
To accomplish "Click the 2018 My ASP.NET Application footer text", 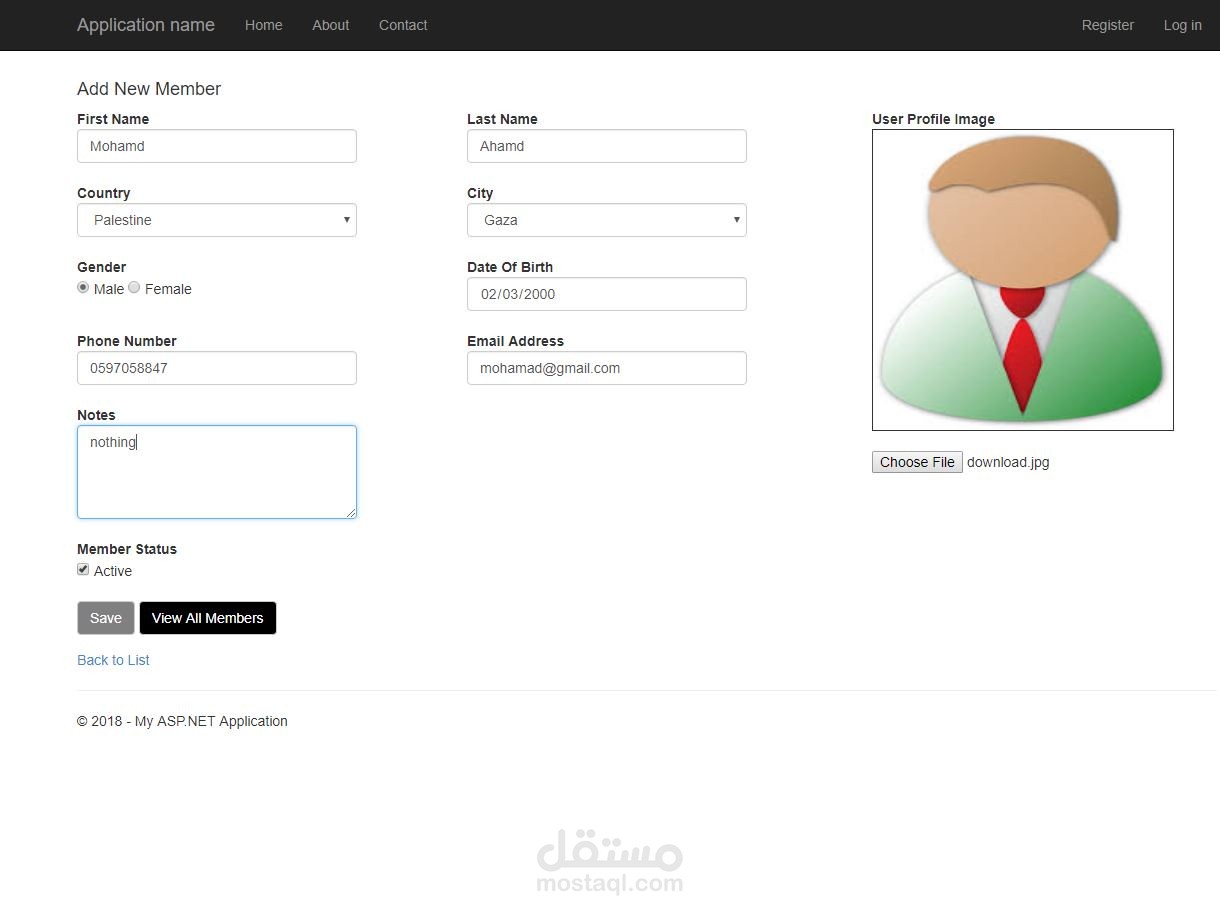I will (x=182, y=721).
